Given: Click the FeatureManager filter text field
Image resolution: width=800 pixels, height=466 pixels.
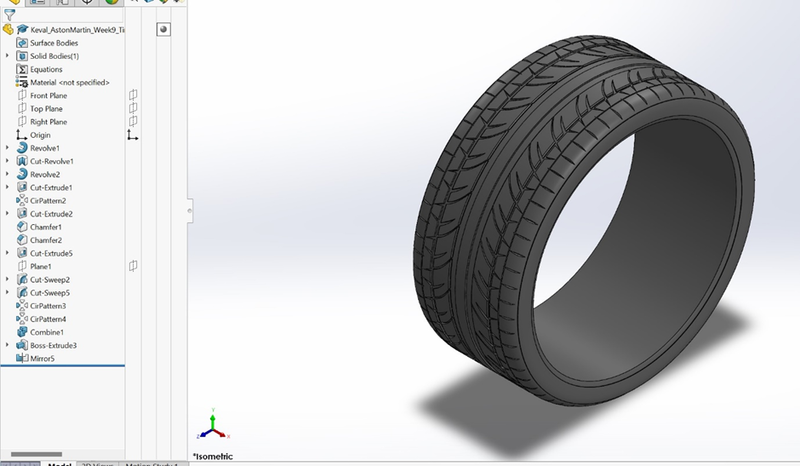Looking at the screenshot, I should (x=71, y=16).
